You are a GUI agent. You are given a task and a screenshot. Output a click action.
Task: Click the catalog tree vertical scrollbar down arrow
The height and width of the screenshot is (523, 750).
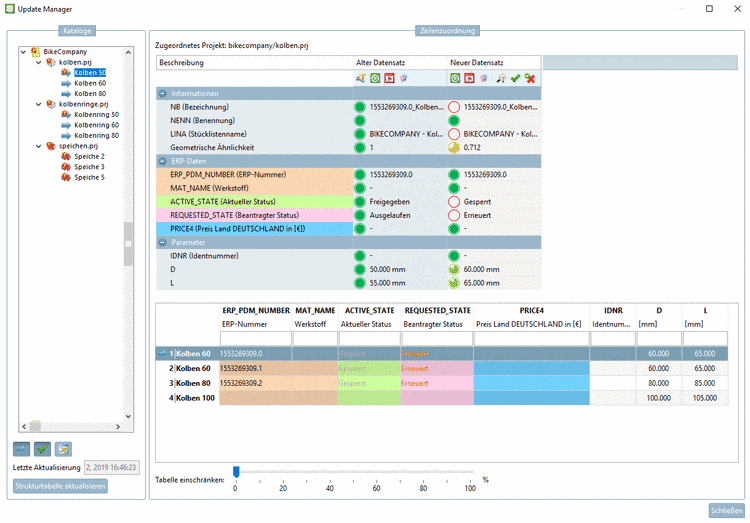[128, 416]
